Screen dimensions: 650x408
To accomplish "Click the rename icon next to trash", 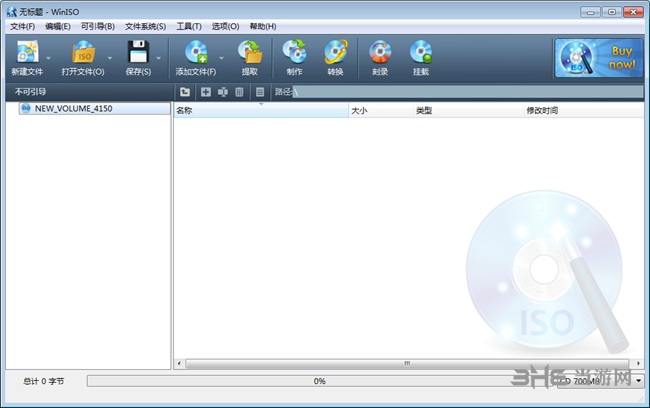I will (x=223, y=92).
